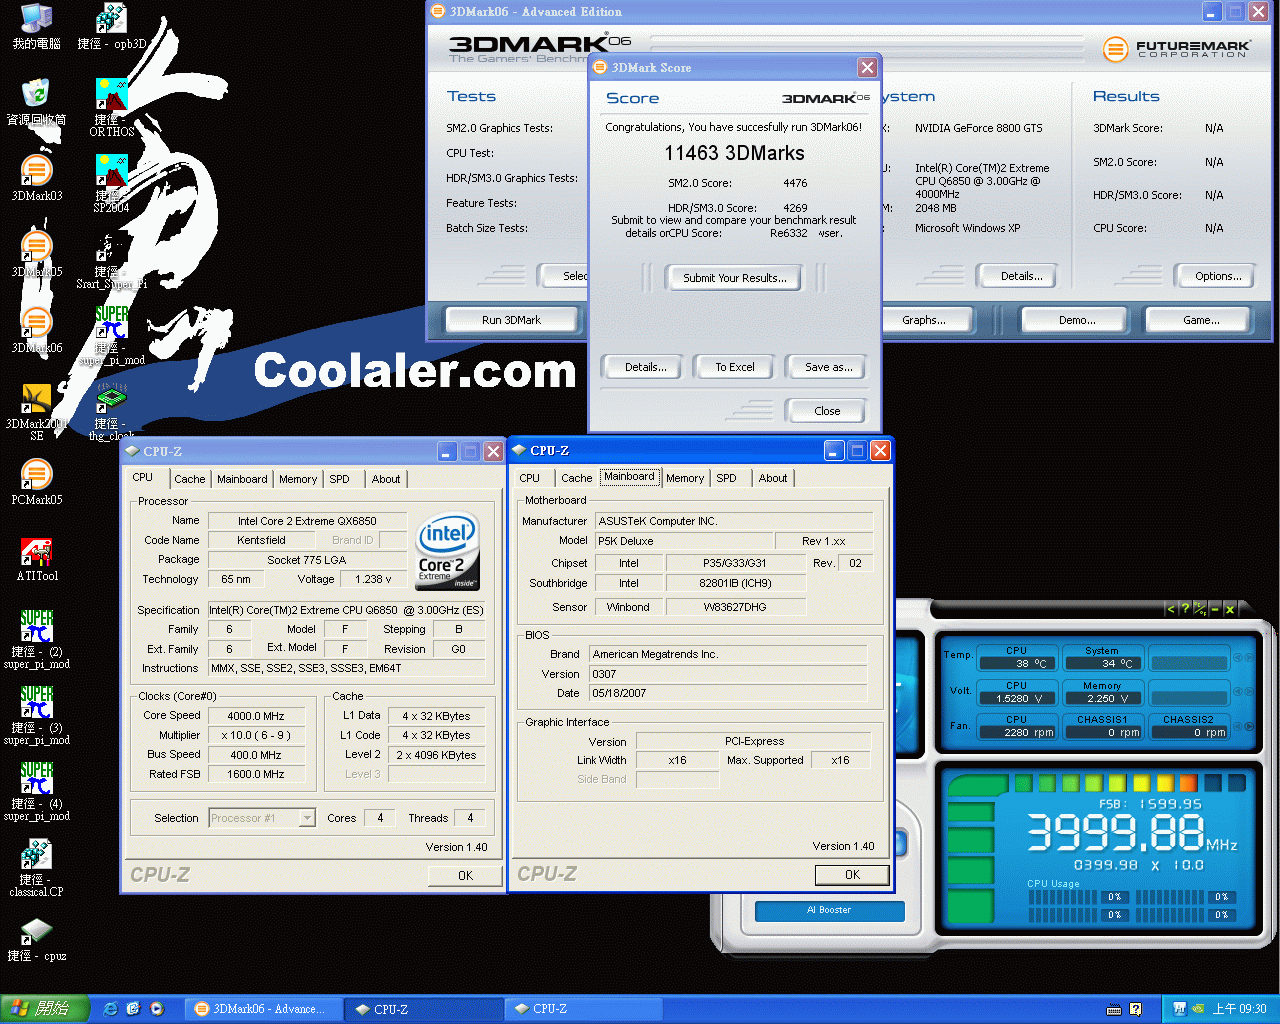Click the AI Booster button
This screenshot has height=1024, width=1280.
tap(829, 910)
